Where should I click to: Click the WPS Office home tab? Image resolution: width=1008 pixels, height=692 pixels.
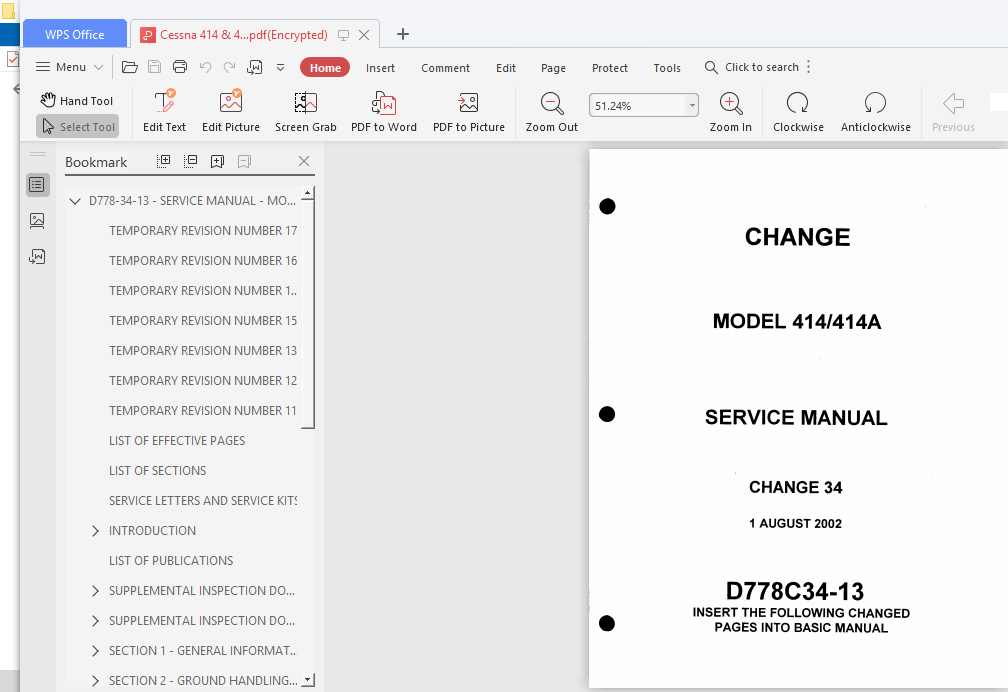tap(75, 35)
